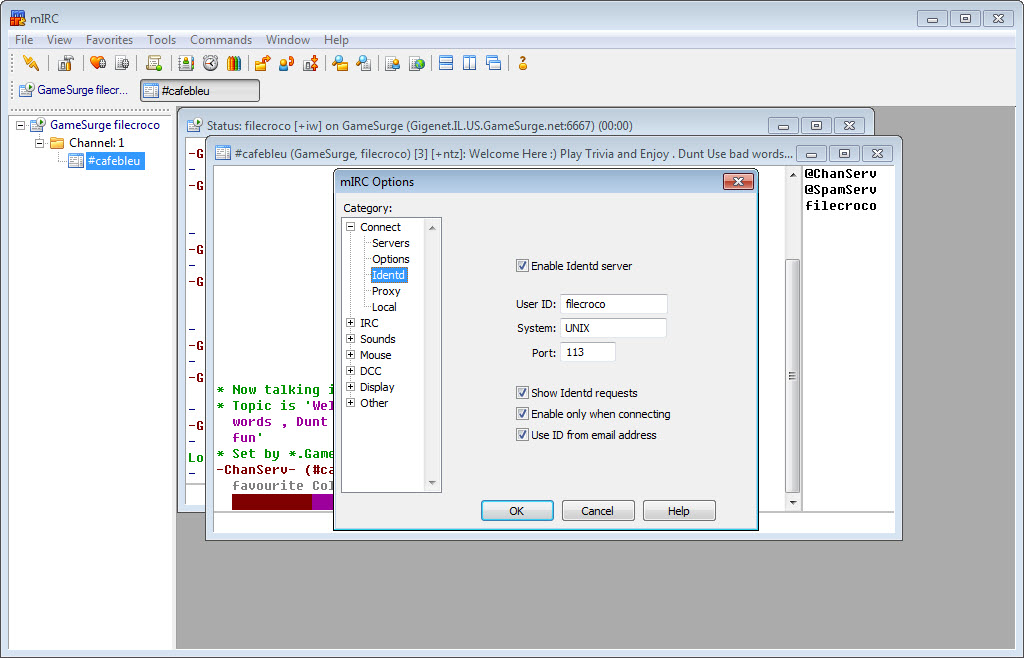Image resolution: width=1024 pixels, height=658 pixels.
Task: Open the Favorites menu
Action: 109,40
